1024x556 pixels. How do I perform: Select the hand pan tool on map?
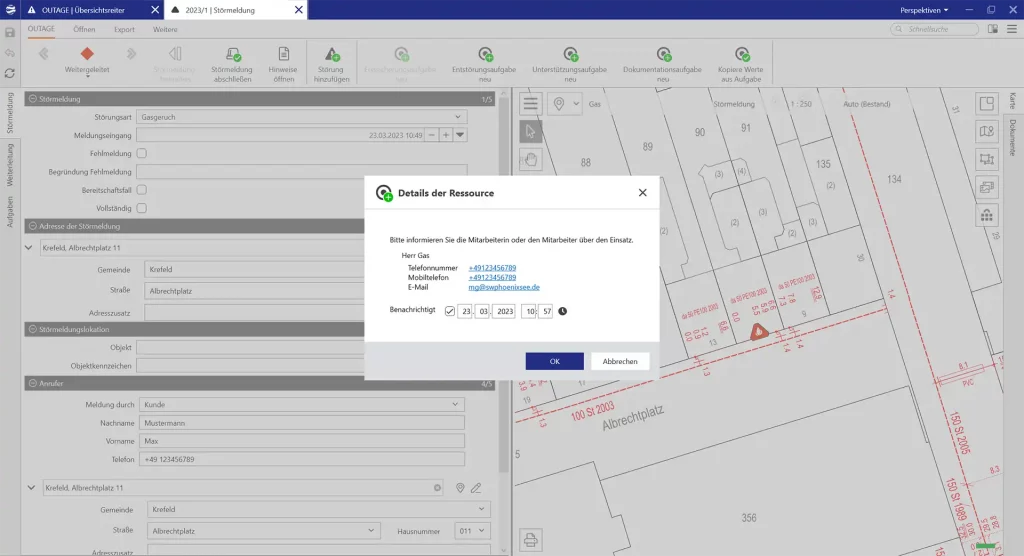coord(531,158)
